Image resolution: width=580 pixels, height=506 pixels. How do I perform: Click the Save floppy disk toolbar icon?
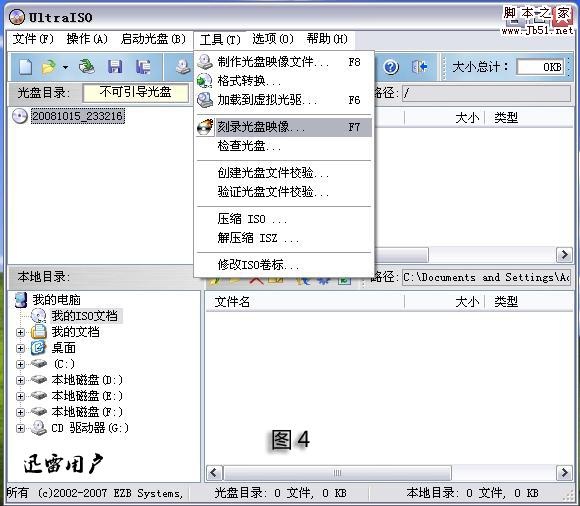coord(115,67)
